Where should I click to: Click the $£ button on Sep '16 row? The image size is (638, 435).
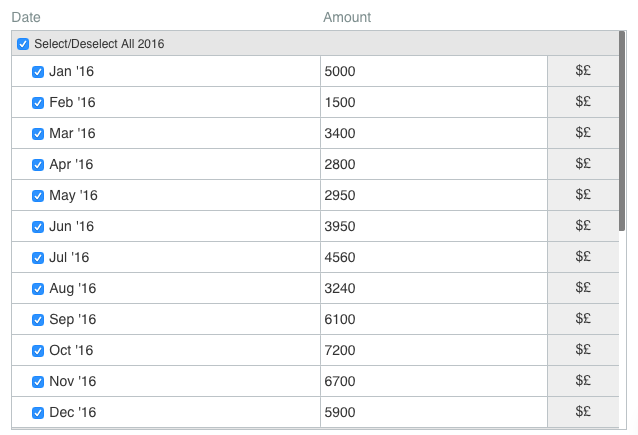click(x=583, y=319)
